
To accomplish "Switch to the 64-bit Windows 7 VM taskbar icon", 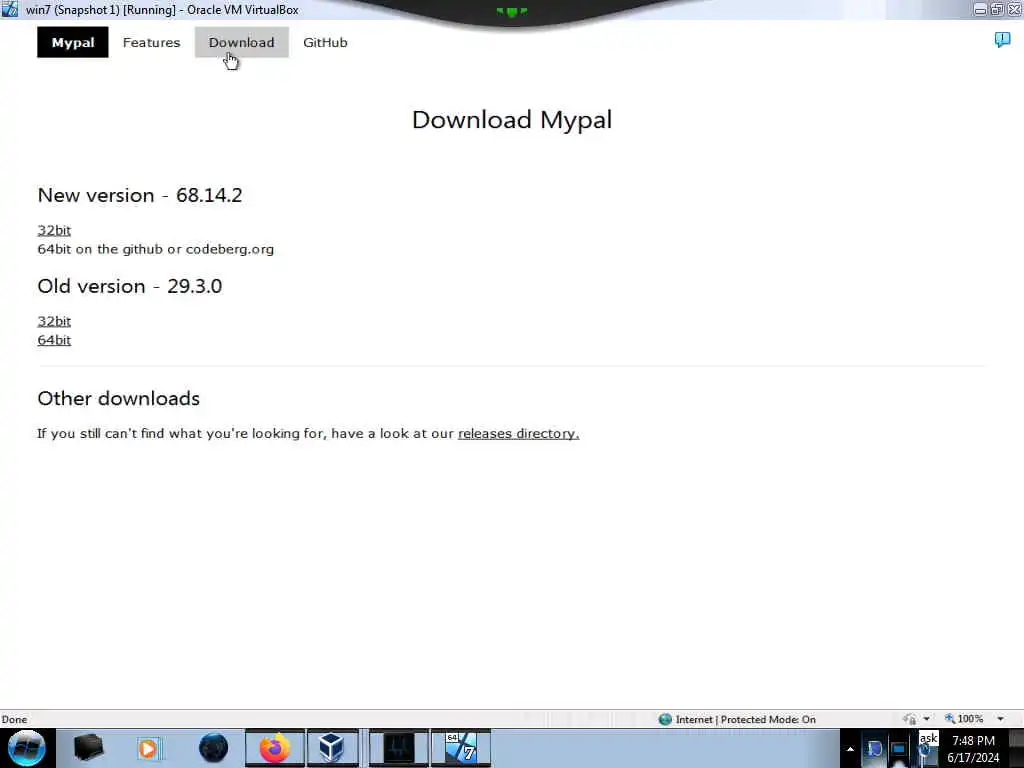I will [461, 748].
